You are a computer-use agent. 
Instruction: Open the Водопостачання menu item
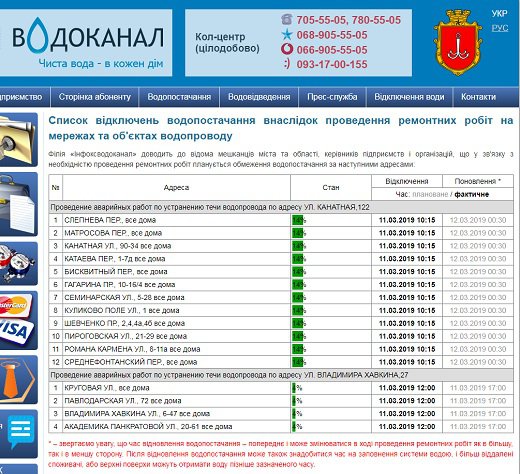(179, 97)
